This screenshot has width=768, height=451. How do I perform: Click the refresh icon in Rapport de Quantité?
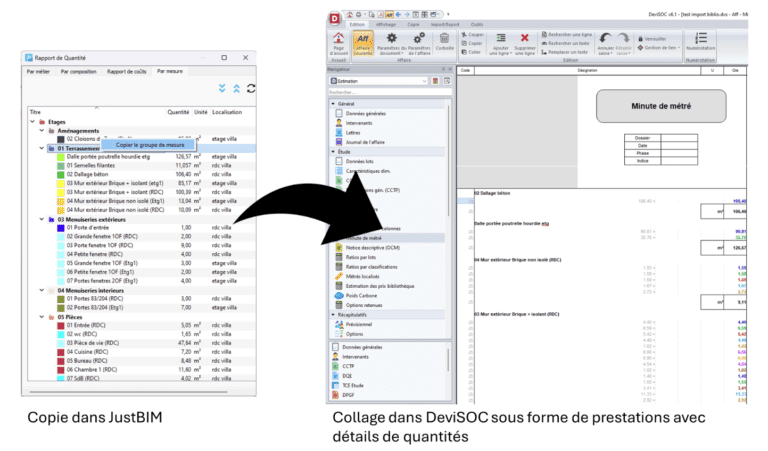[x=251, y=88]
